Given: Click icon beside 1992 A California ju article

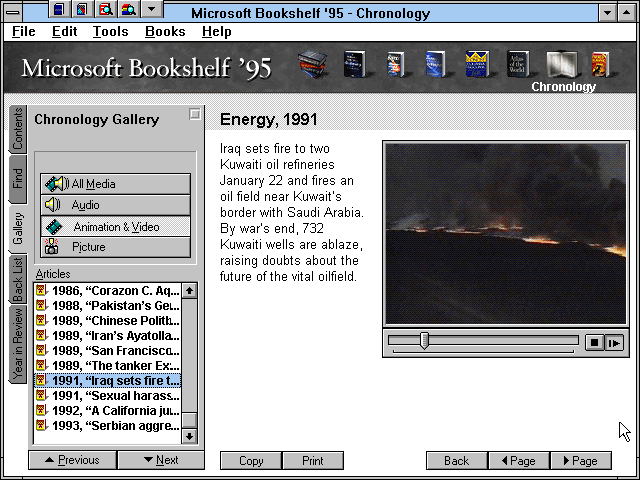Looking at the screenshot, I should click(x=41, y=410).
